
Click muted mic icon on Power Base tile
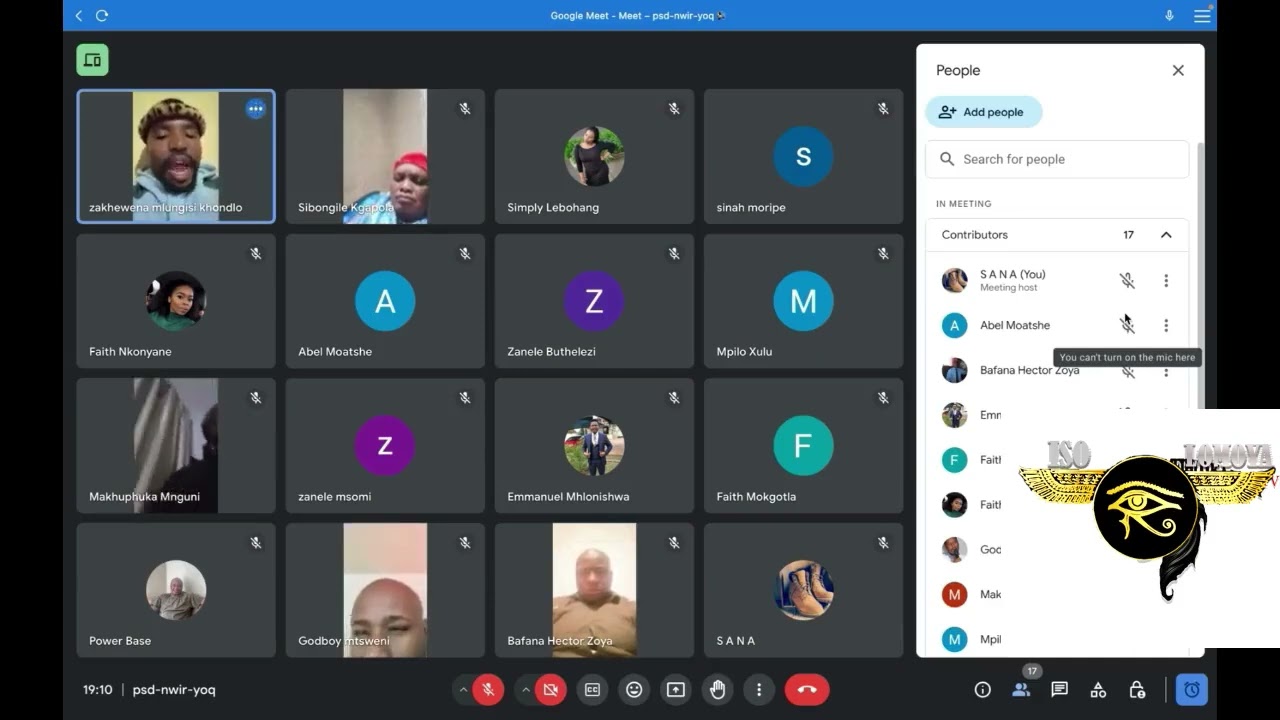(256, 543)
